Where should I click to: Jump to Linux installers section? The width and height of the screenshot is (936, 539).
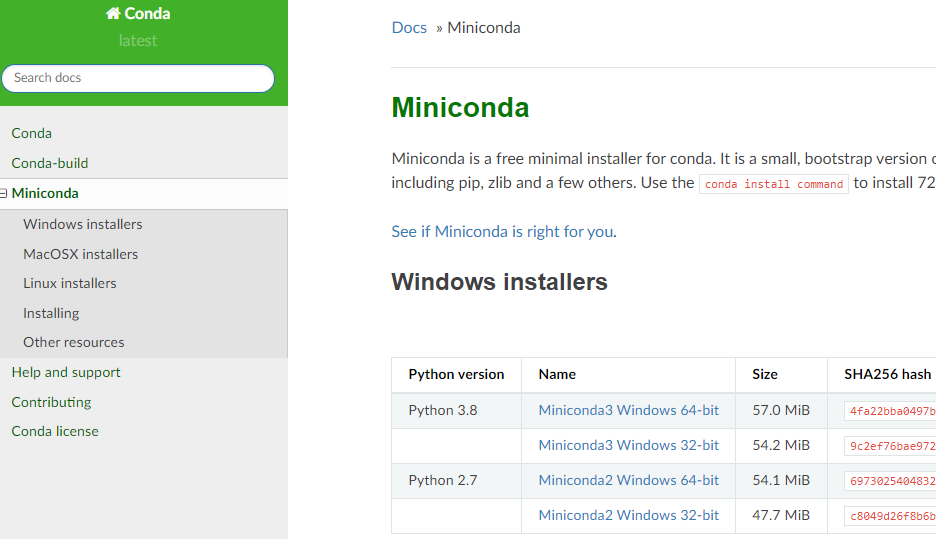point(70,283)
